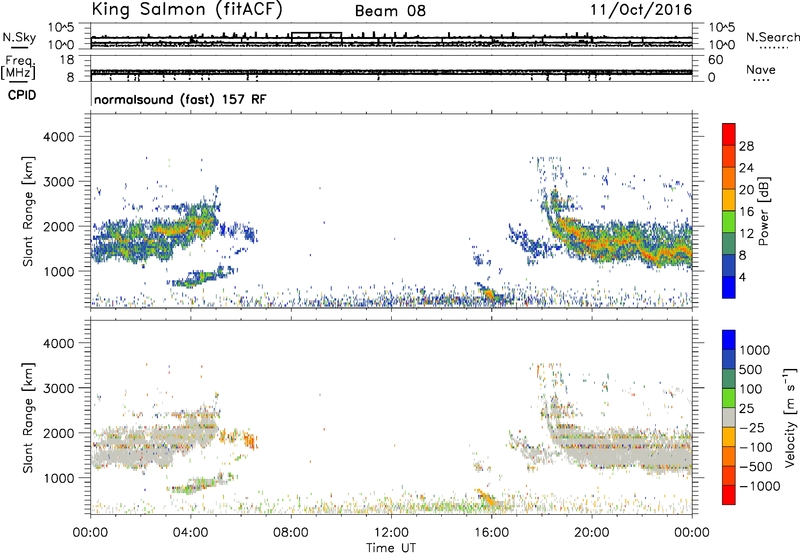800x554 pixels.
Task: Click the green echo patch near 04:00 below 1000 km
Action: click(199, 279)
